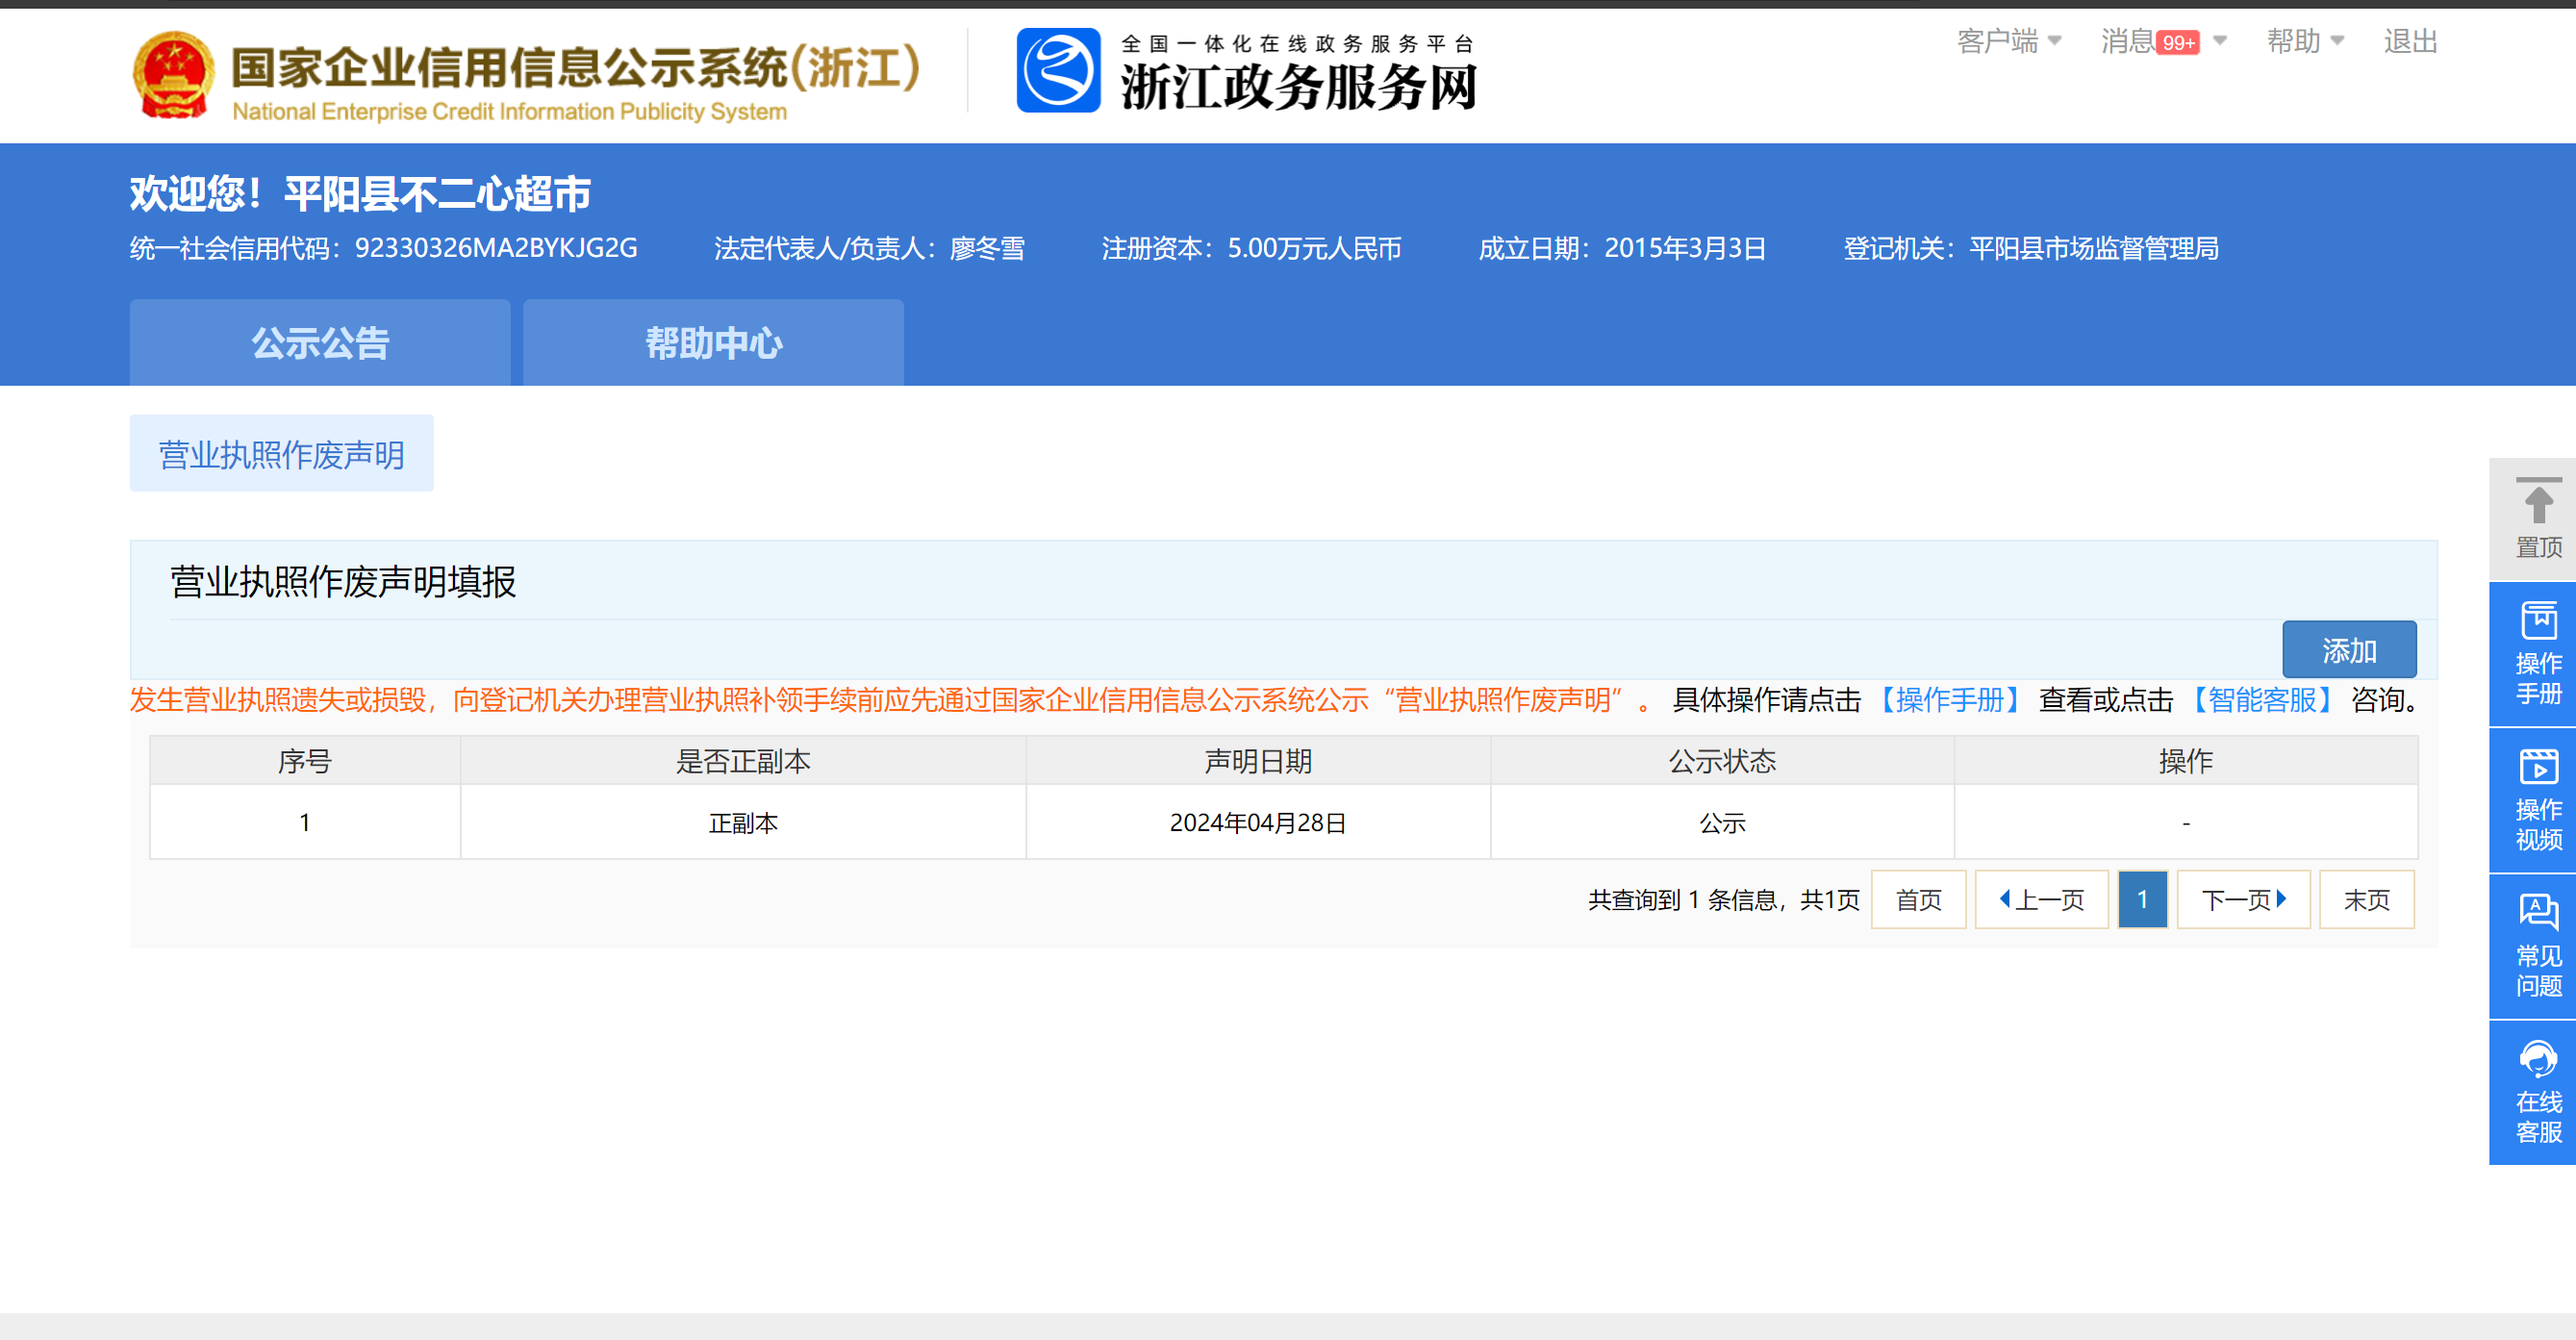
Task: Select page 1 in pagination
Action: [x=2141, y=899]
